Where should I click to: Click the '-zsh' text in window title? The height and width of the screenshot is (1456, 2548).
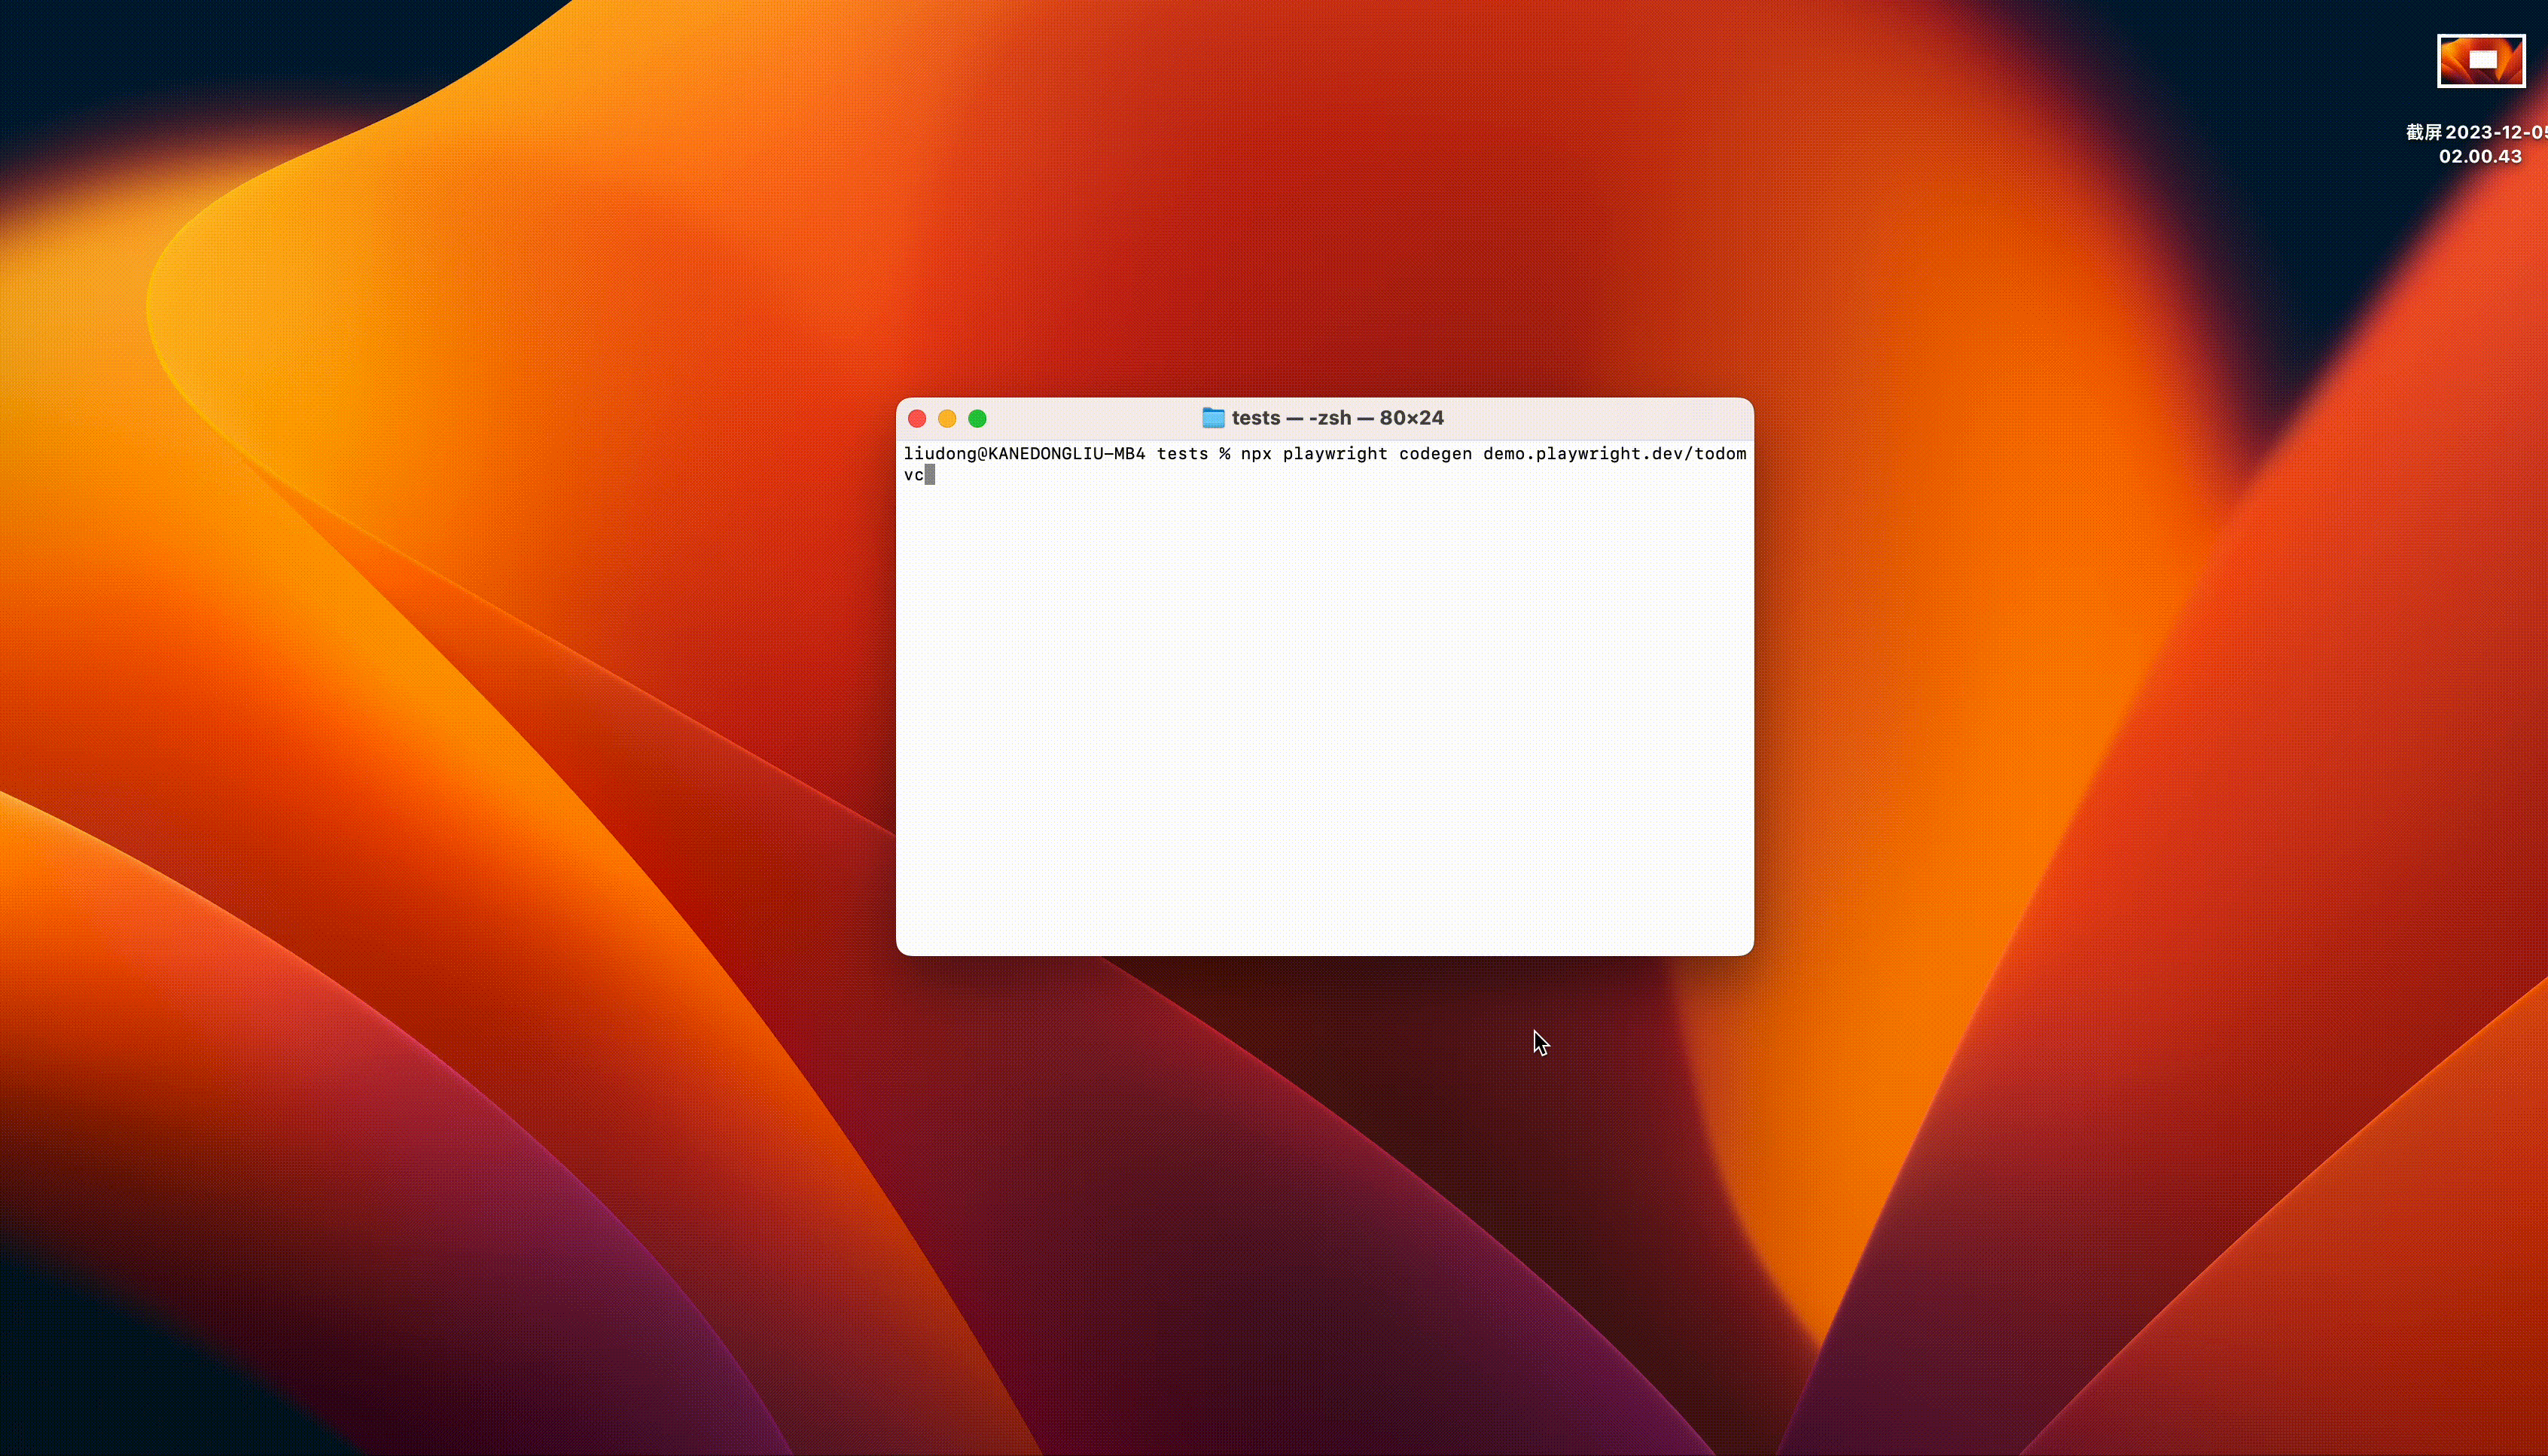pyautogui.click(x=1329, y=418)
